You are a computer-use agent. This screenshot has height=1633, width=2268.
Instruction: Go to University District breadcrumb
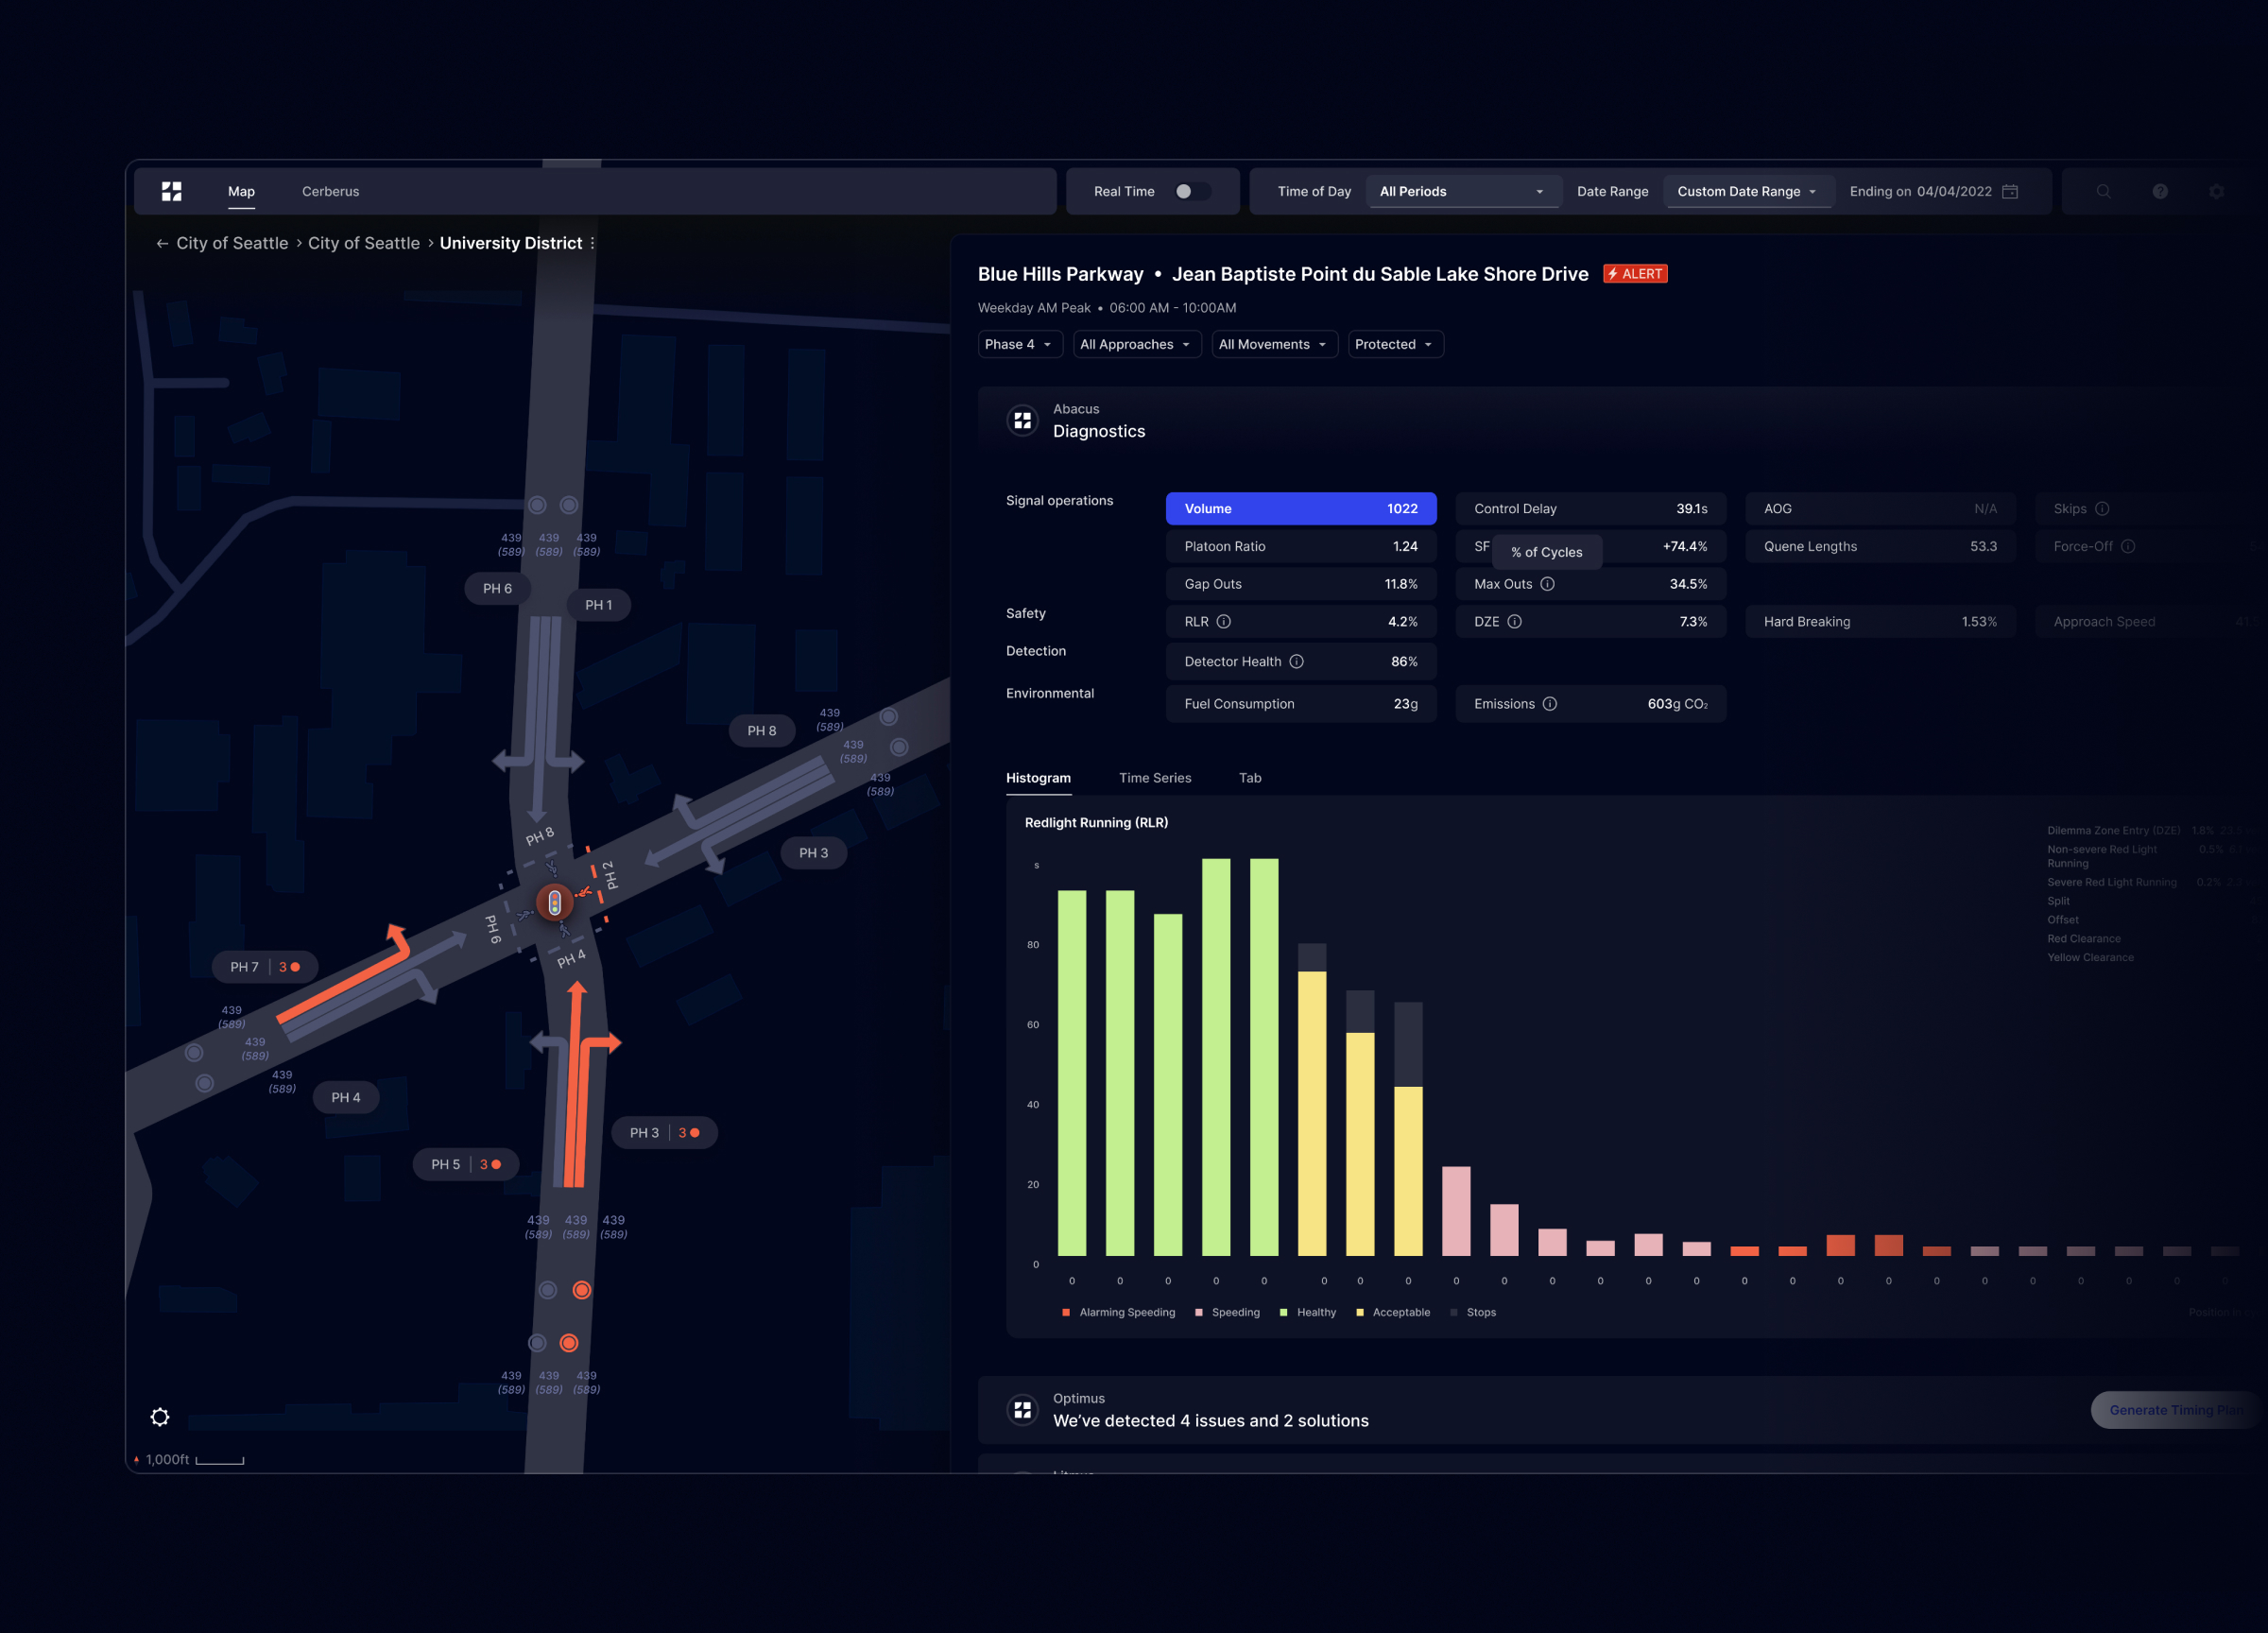coord(510,243)
